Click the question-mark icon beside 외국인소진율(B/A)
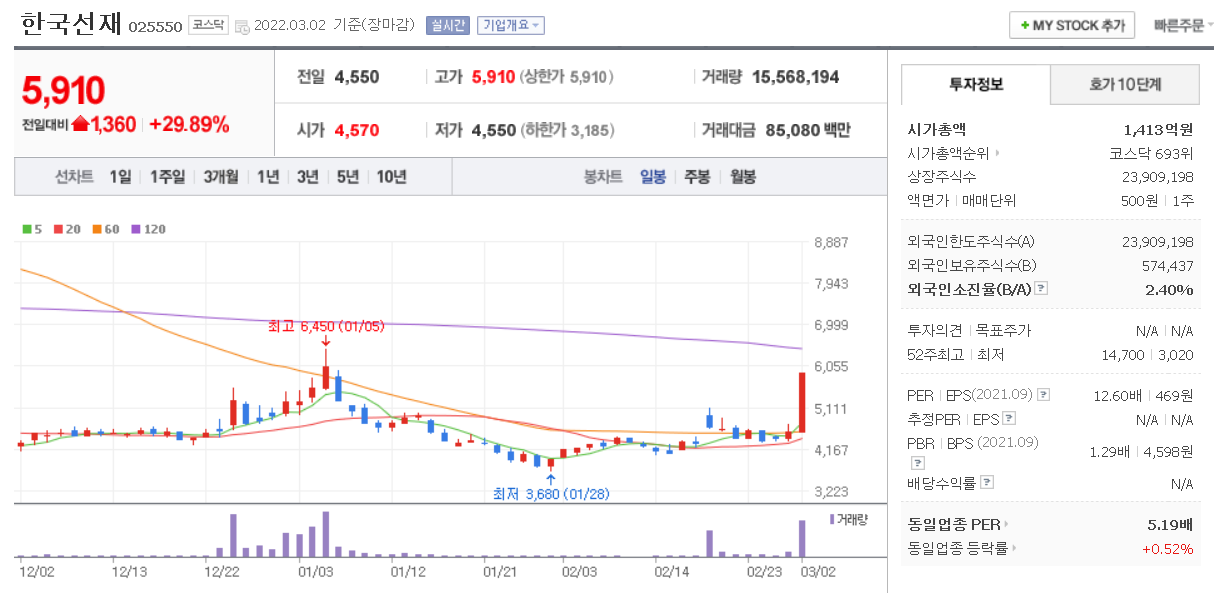Screen dimensions: 1217x593 [1041, 288]
